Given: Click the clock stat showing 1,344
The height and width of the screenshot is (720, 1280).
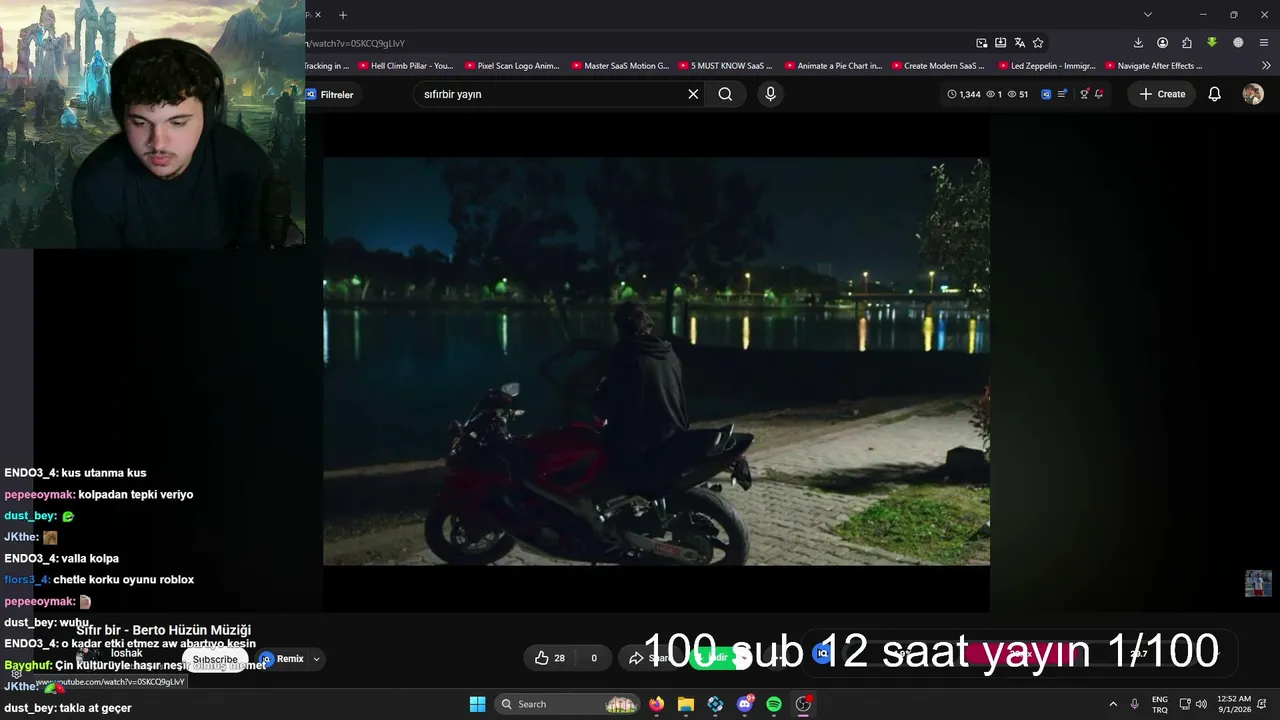Looking at the screenshot, I should point(964,94).
